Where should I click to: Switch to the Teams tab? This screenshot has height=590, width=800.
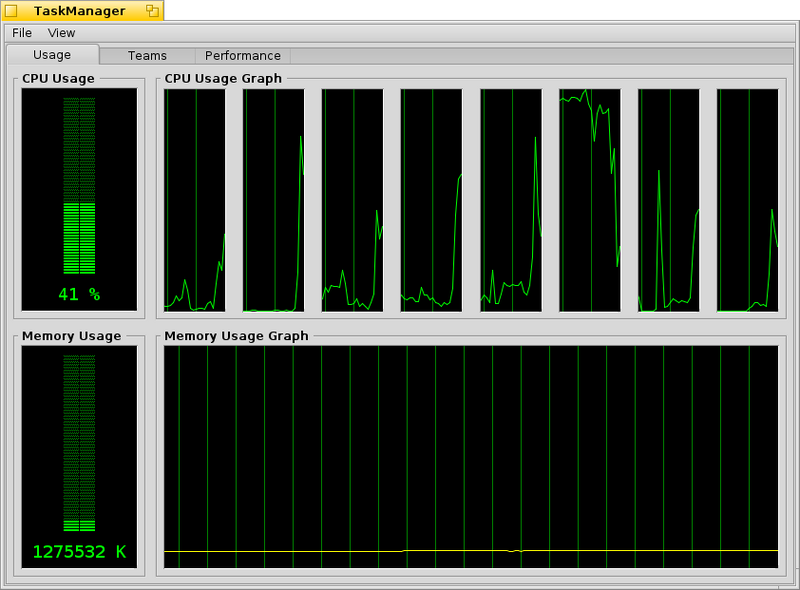[x=147, y=56]
